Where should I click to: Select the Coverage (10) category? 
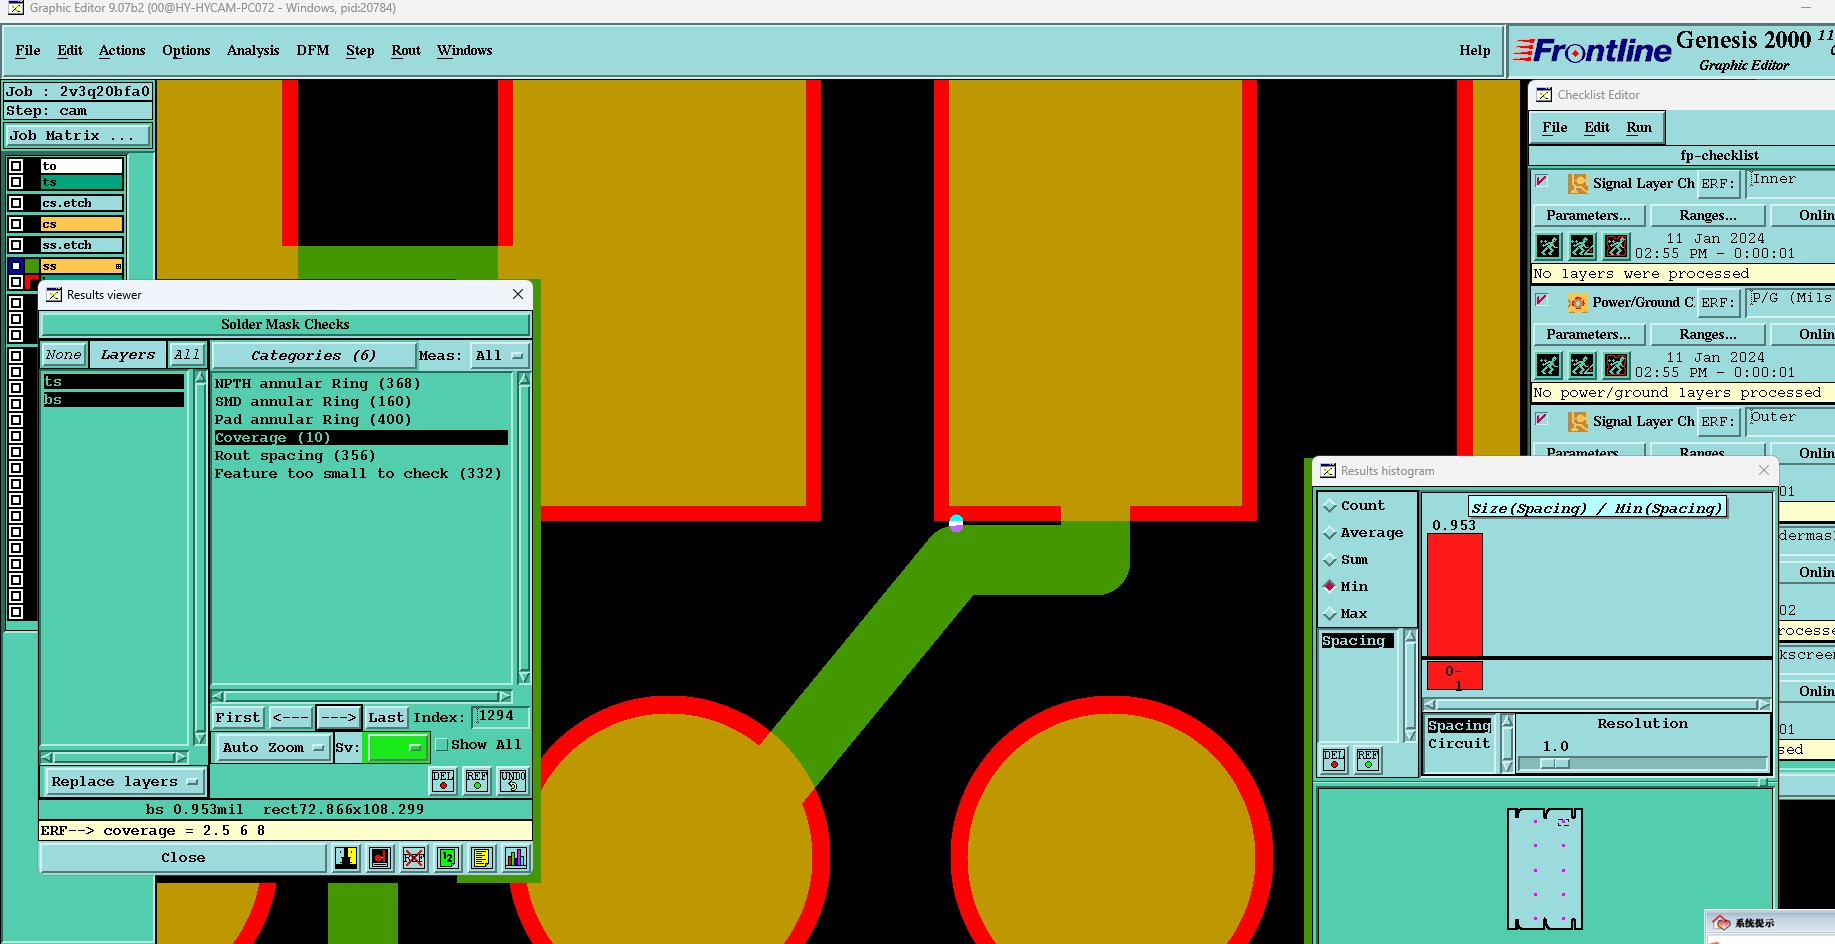click(360, 438)
